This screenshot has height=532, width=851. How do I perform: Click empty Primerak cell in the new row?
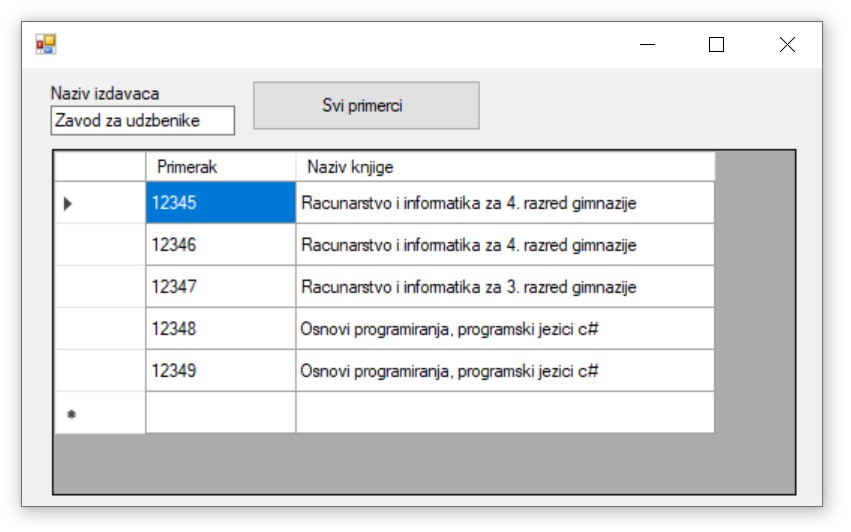coord(220,413)
